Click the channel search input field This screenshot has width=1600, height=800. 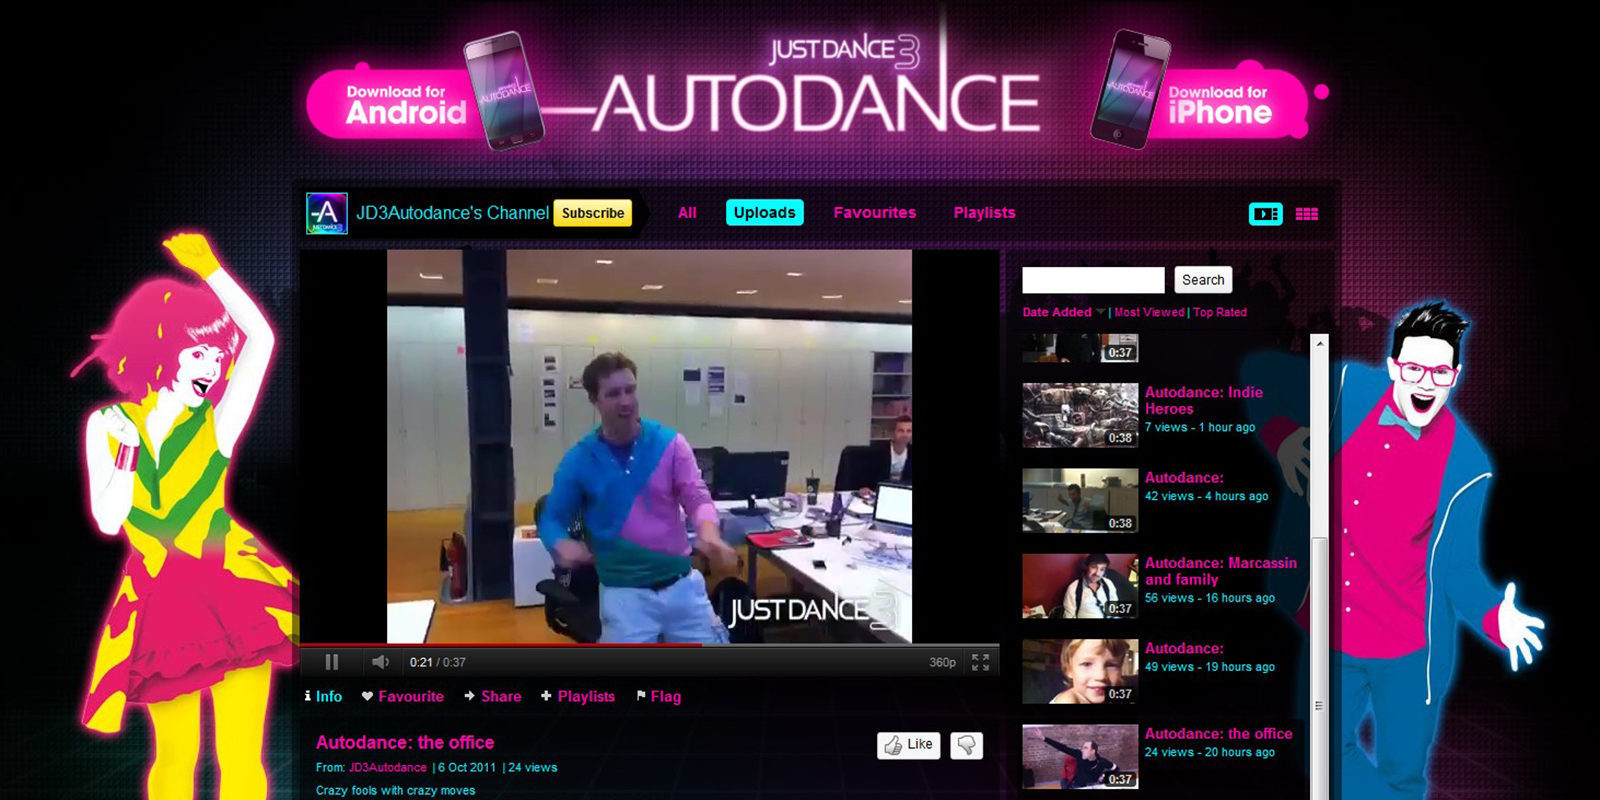coord(1093,280)
